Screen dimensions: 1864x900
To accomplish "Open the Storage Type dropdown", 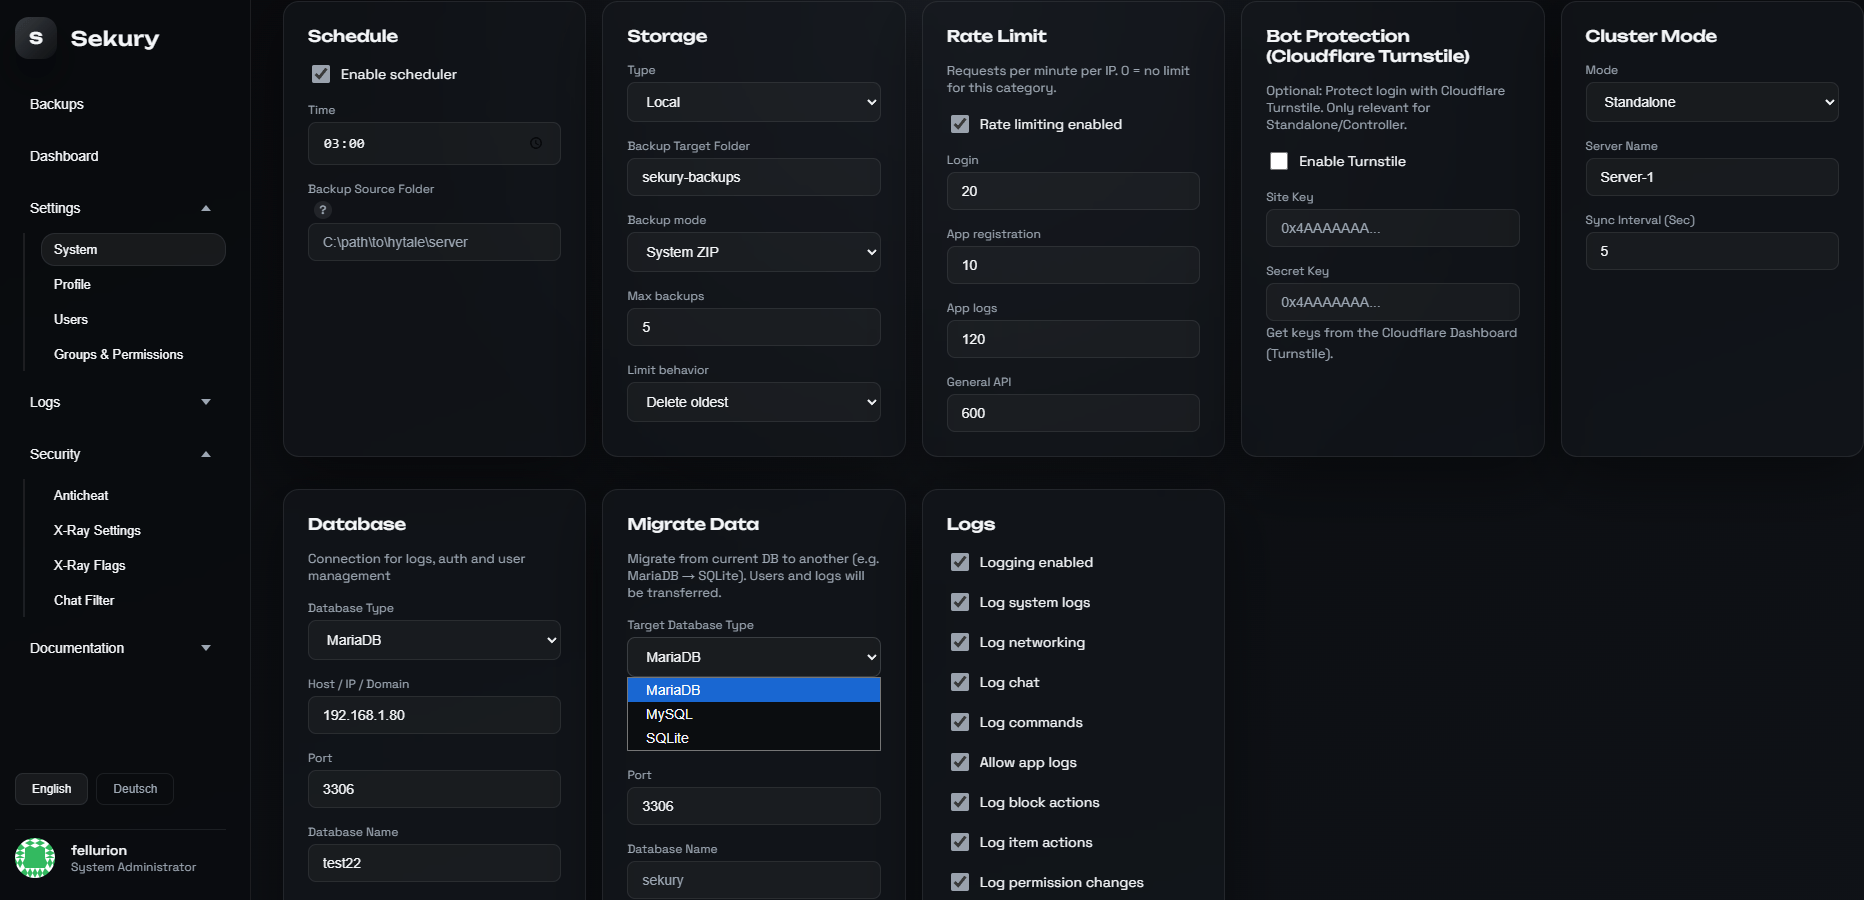I will pyautogui.click(x=753, y=102).
